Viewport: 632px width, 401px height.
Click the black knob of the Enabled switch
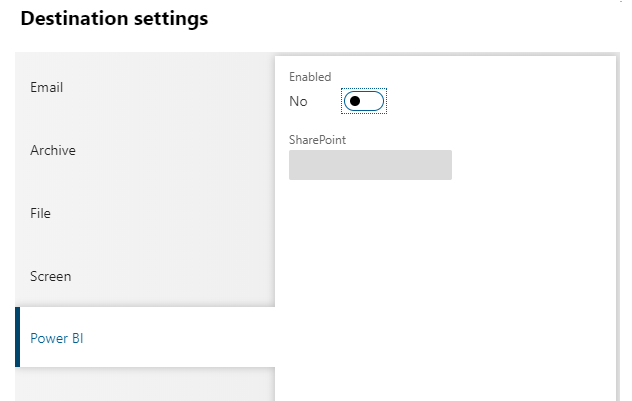pyautogui.click(x=355, y=101)
